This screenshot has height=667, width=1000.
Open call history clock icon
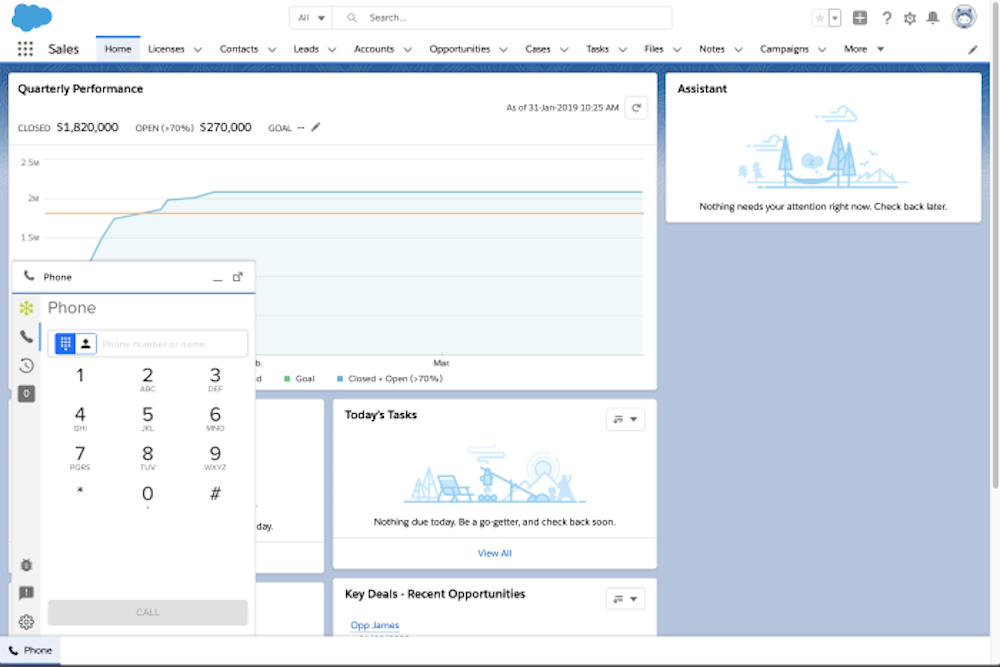[x=26, y=365]
